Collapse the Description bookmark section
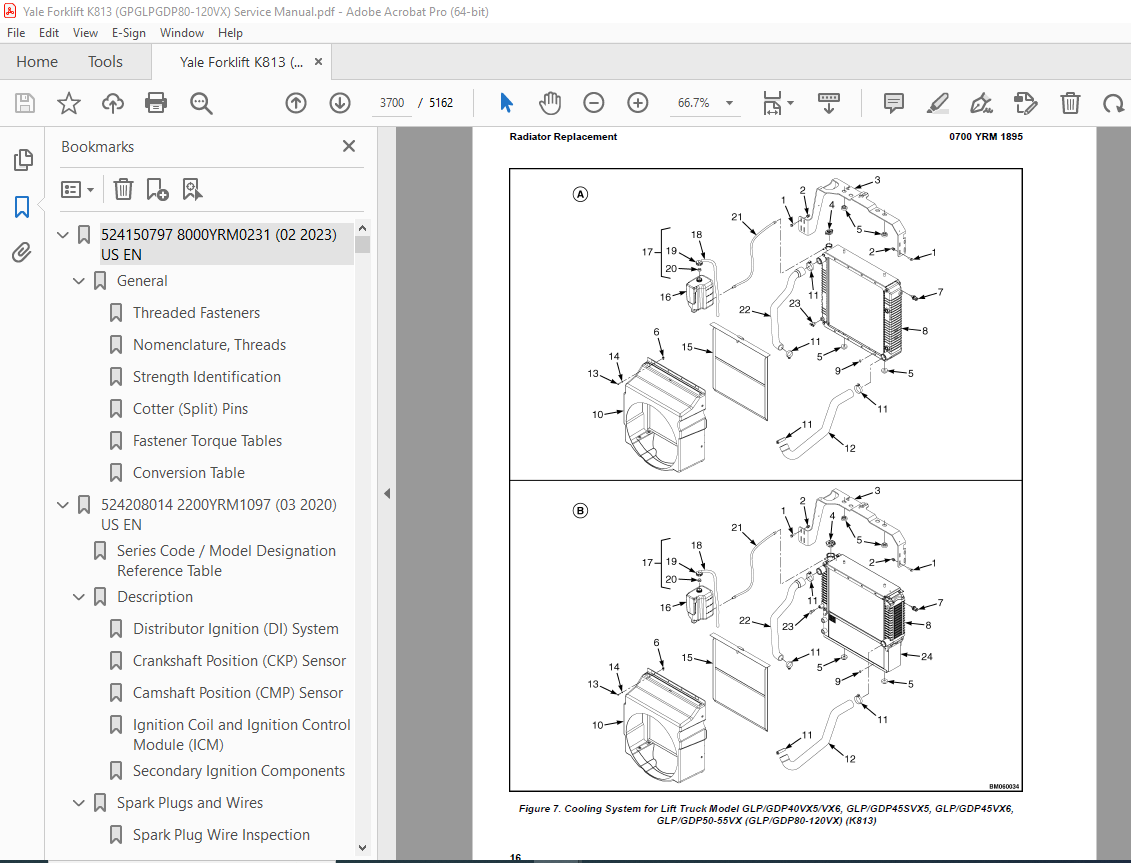1131x863 pixels. (79, 597)
